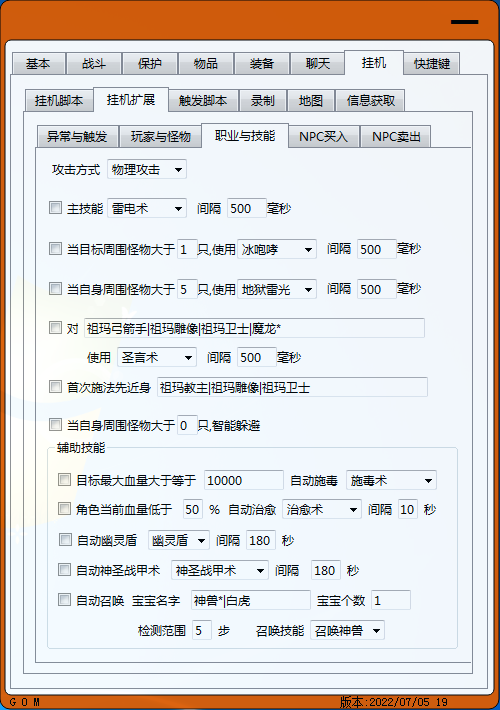This screenshot has width=500, height=710.
Task: Open the 装备 tab
Action: click(261, 63)
